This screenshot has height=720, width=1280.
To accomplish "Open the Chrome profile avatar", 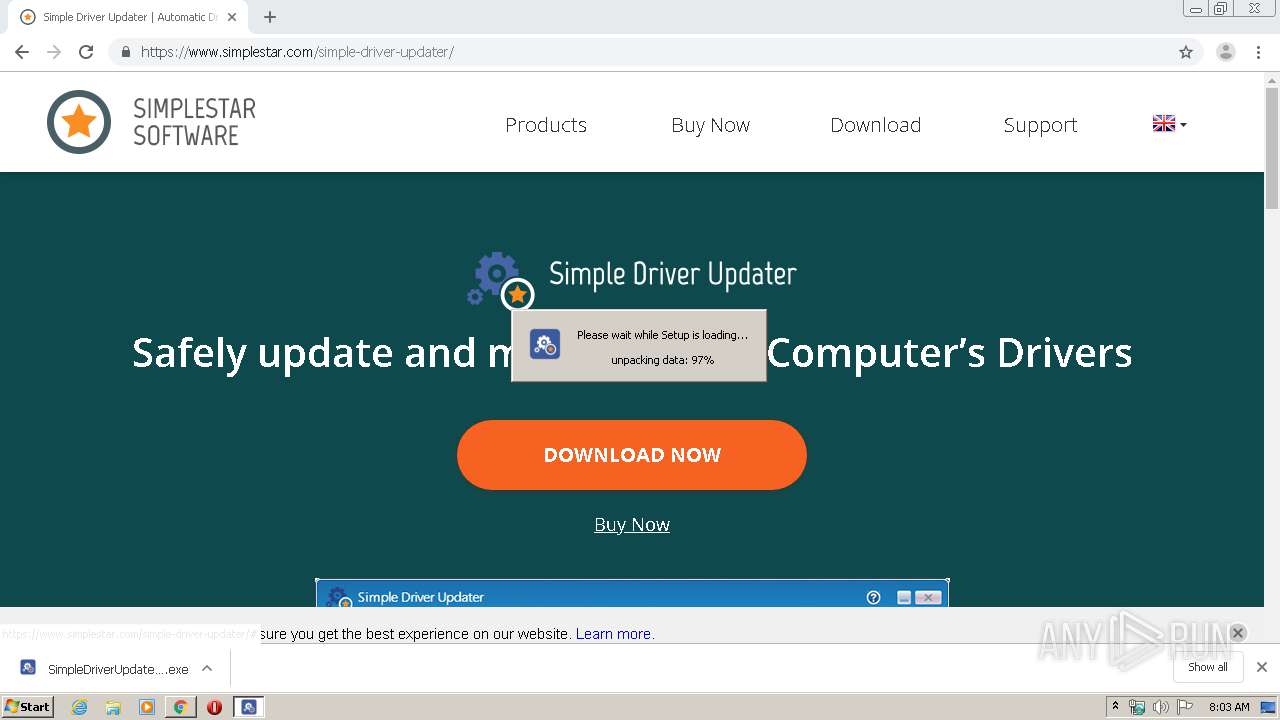I will coord(1226,52).
